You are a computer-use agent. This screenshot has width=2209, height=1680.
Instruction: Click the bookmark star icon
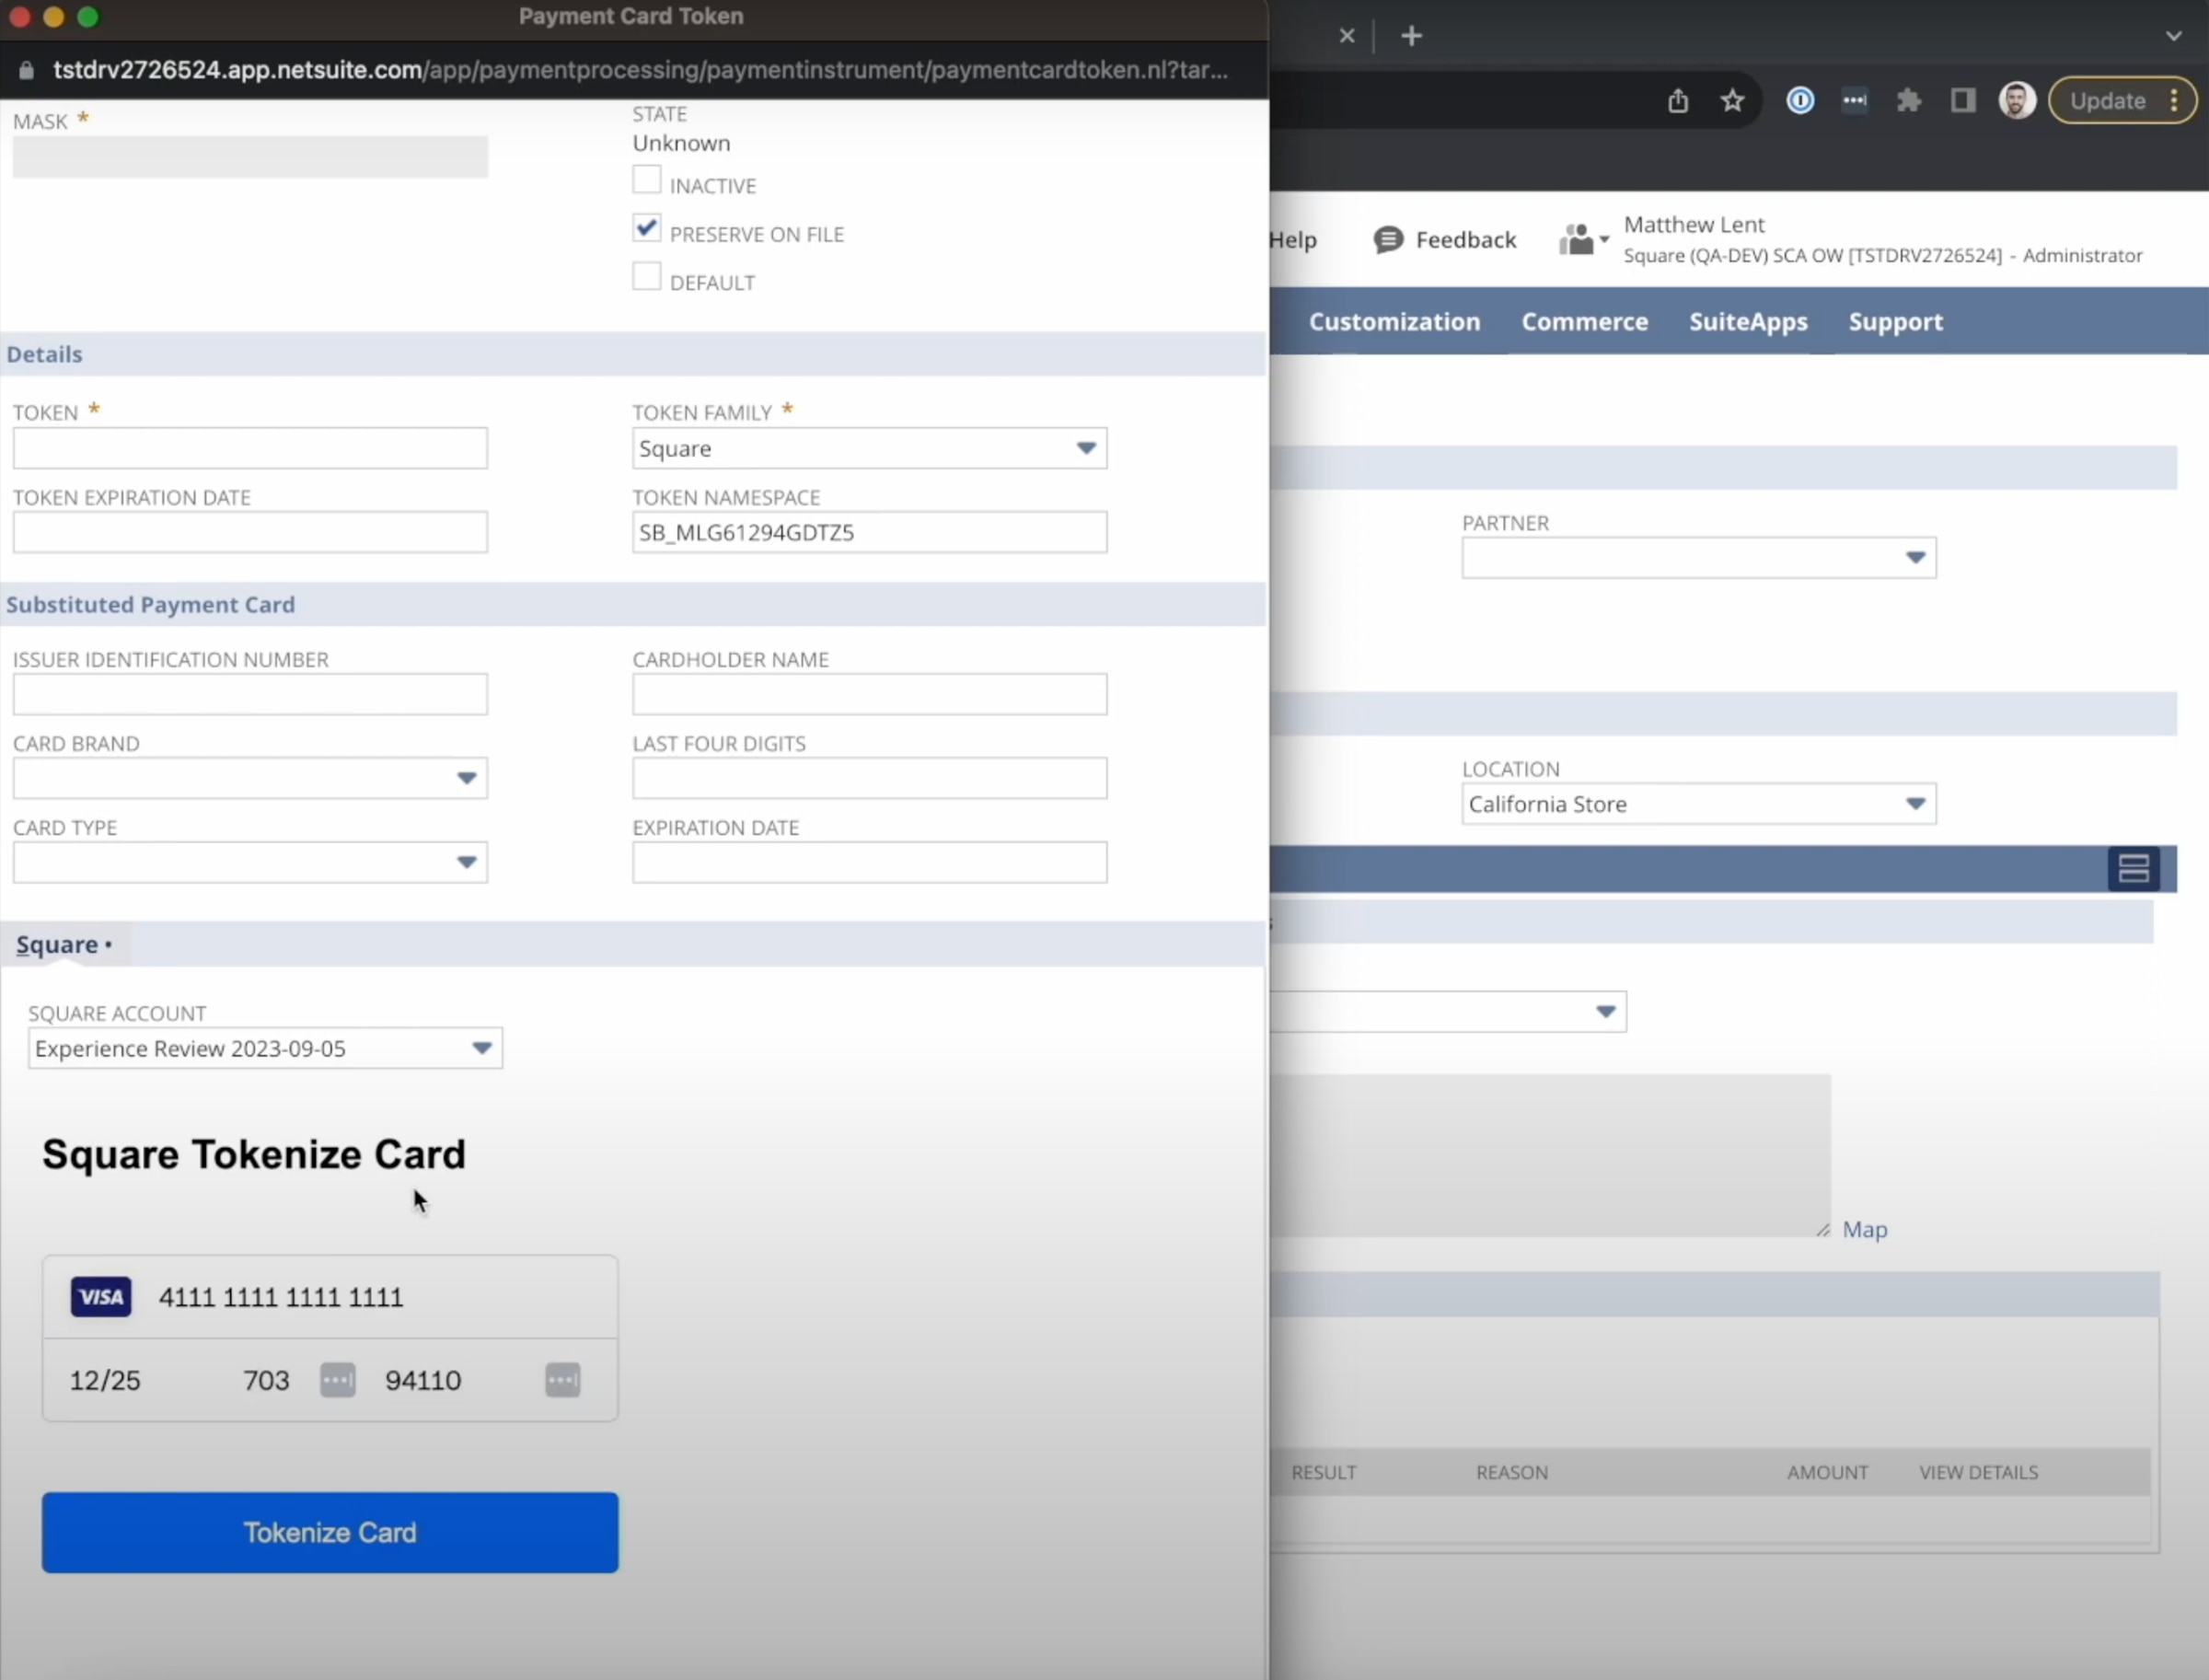point(1732,100)
